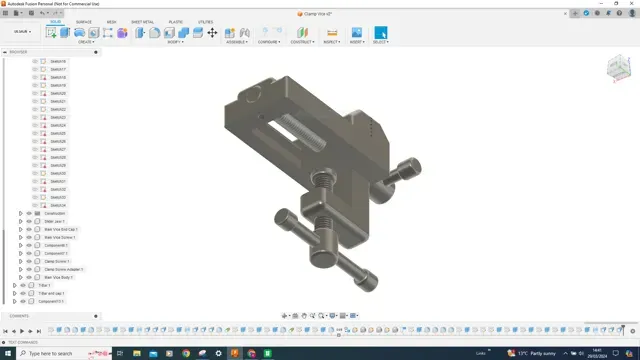Open the CONSTRUCT dropdown menu

(302, 42)
